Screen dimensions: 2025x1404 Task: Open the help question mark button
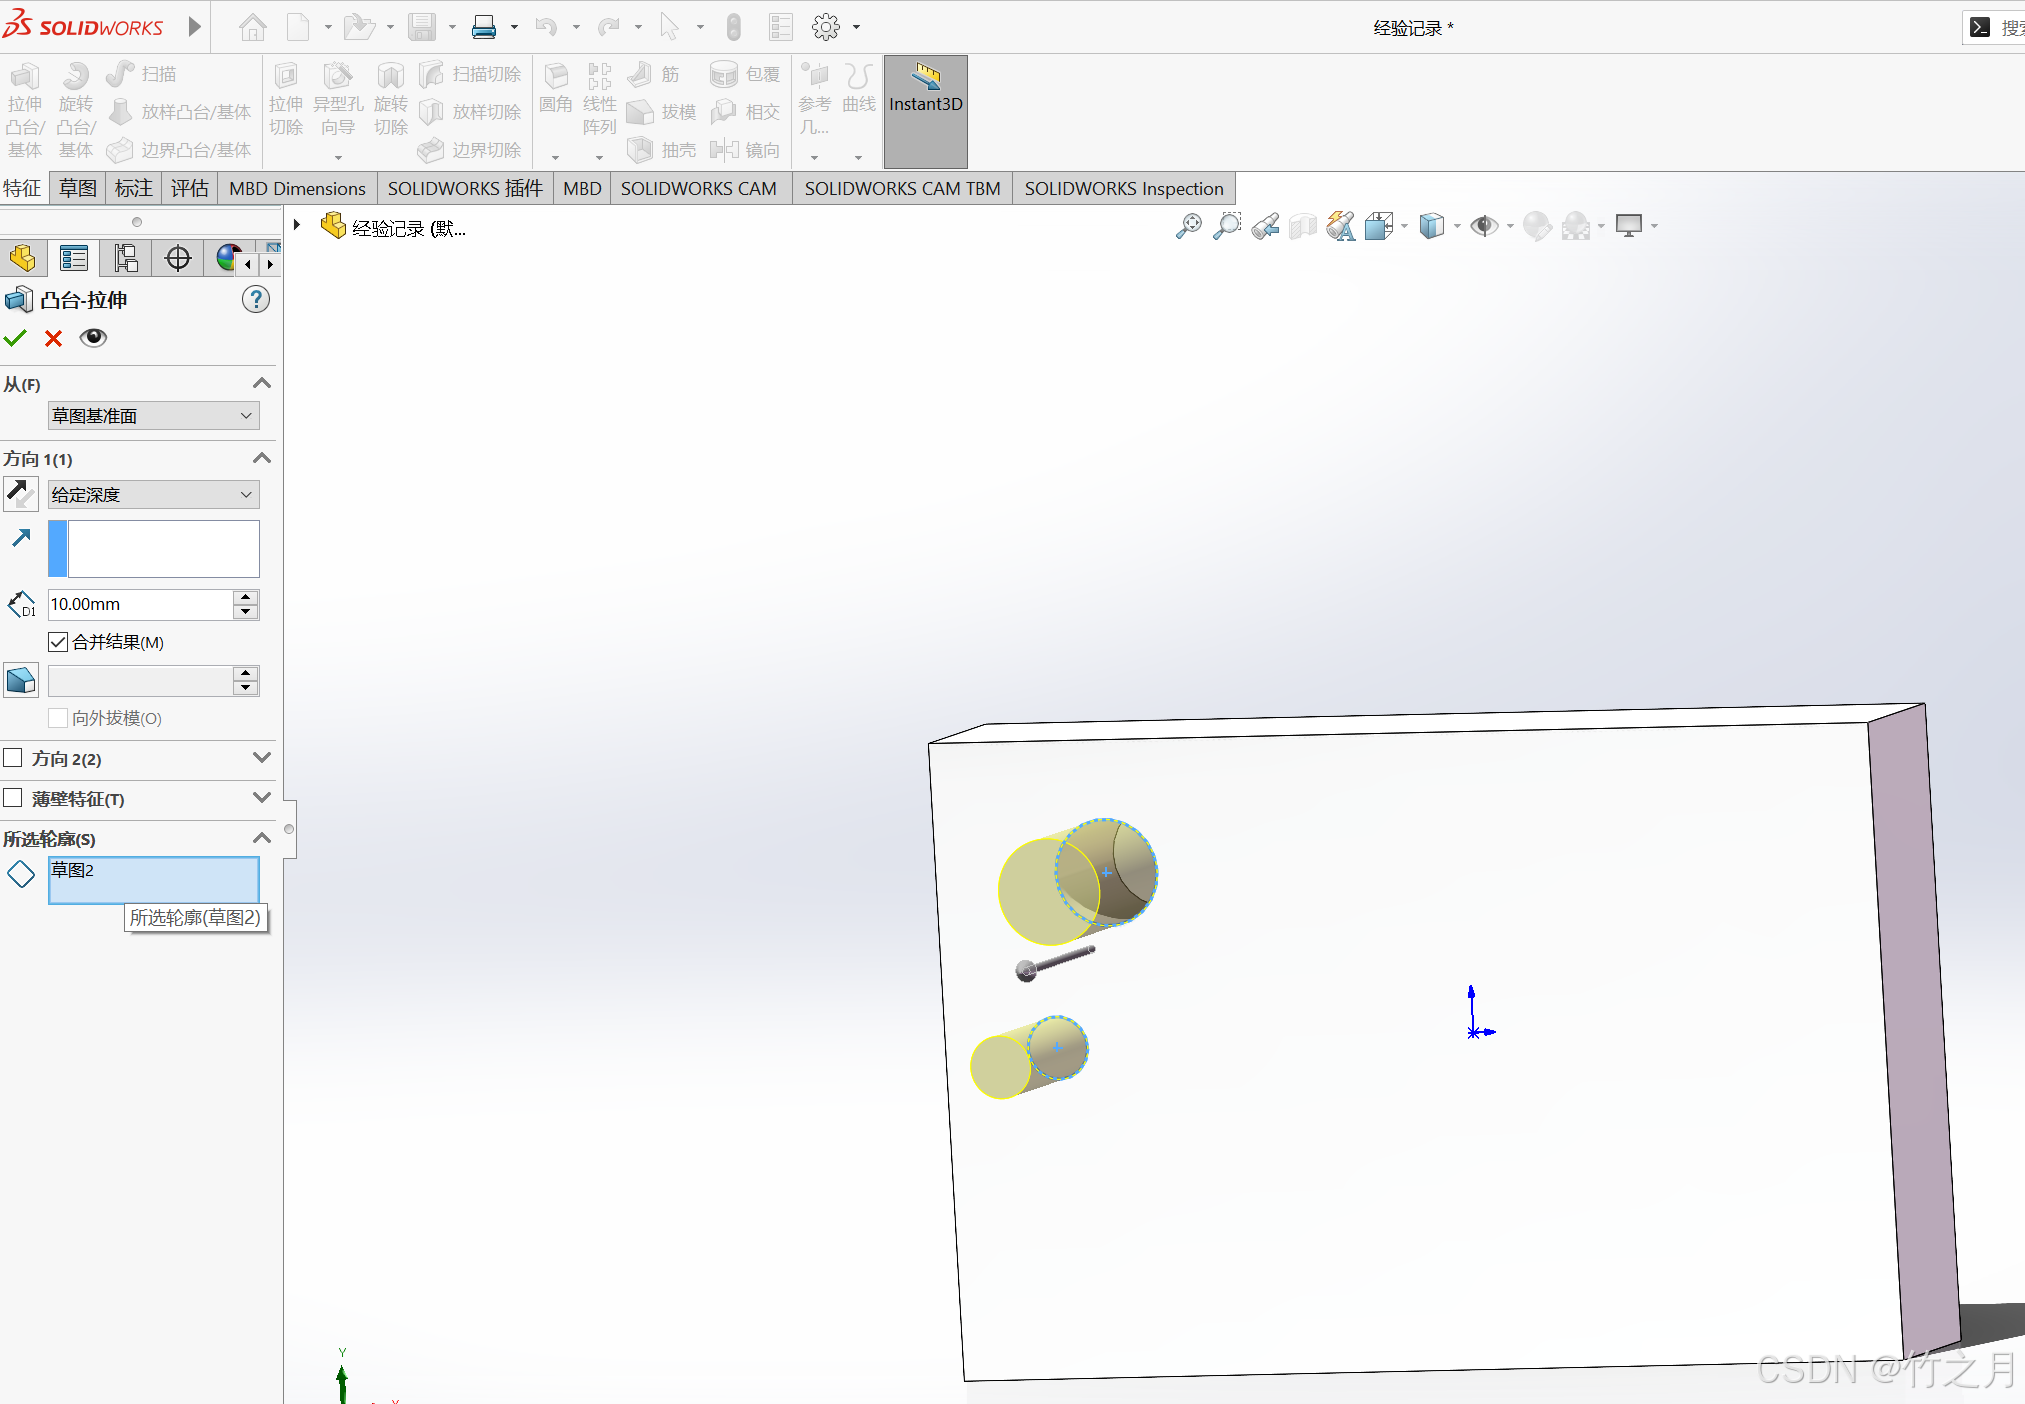tap(256, 300)
